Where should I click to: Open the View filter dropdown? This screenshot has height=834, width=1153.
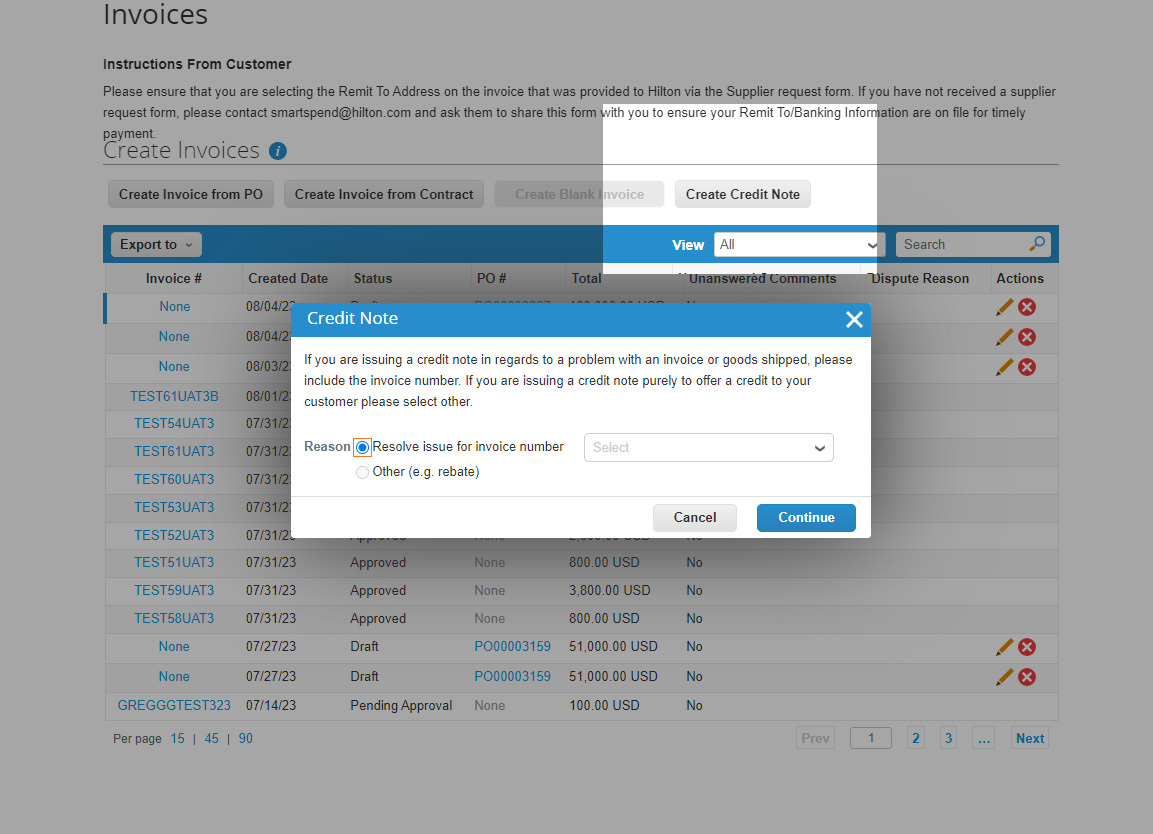(x=798, y=244)
